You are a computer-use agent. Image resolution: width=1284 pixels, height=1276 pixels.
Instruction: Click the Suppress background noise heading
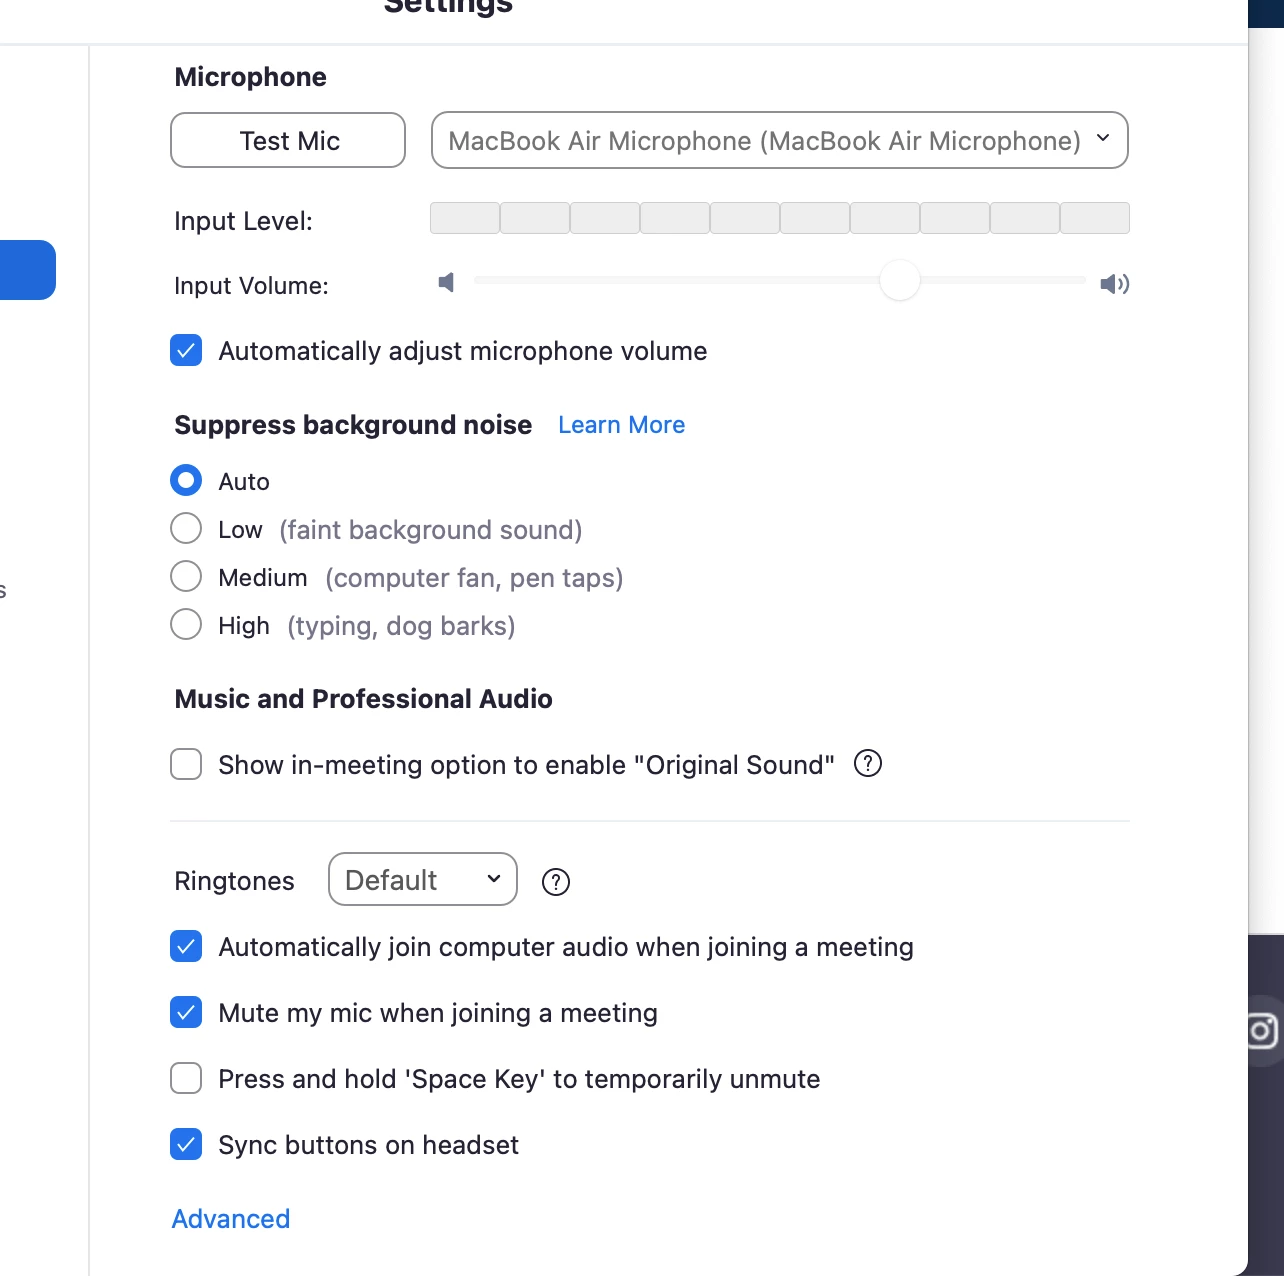[x=353, y=425]
